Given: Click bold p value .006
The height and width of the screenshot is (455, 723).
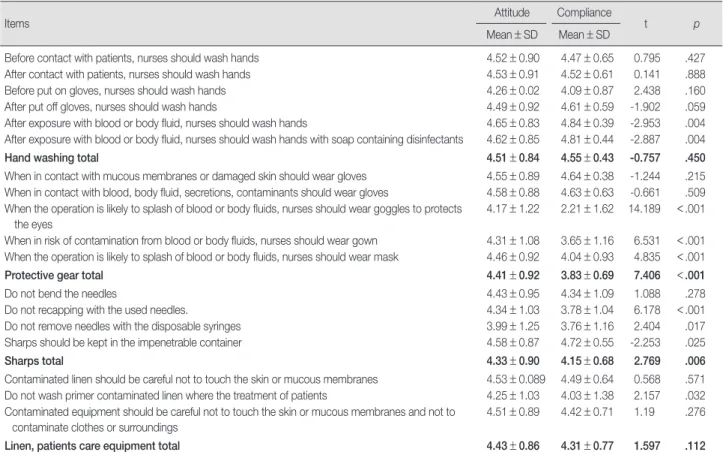Looking at the screenshot, I should click(x=695, y=361).
